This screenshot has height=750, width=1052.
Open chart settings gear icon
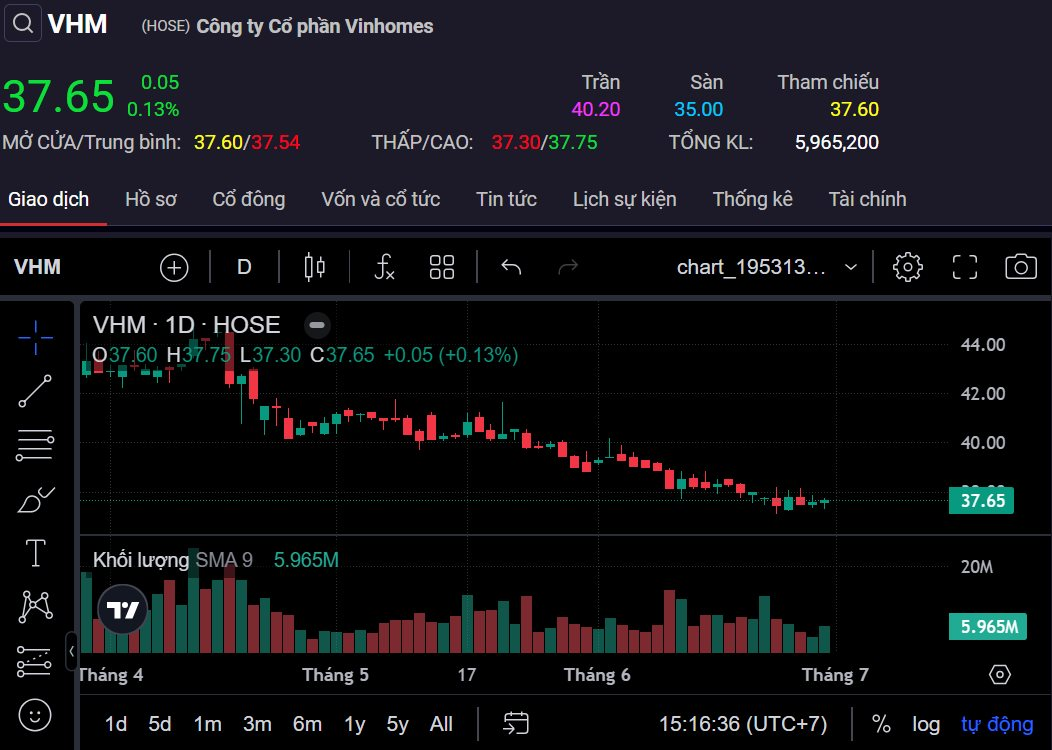[x=907, y=267]
